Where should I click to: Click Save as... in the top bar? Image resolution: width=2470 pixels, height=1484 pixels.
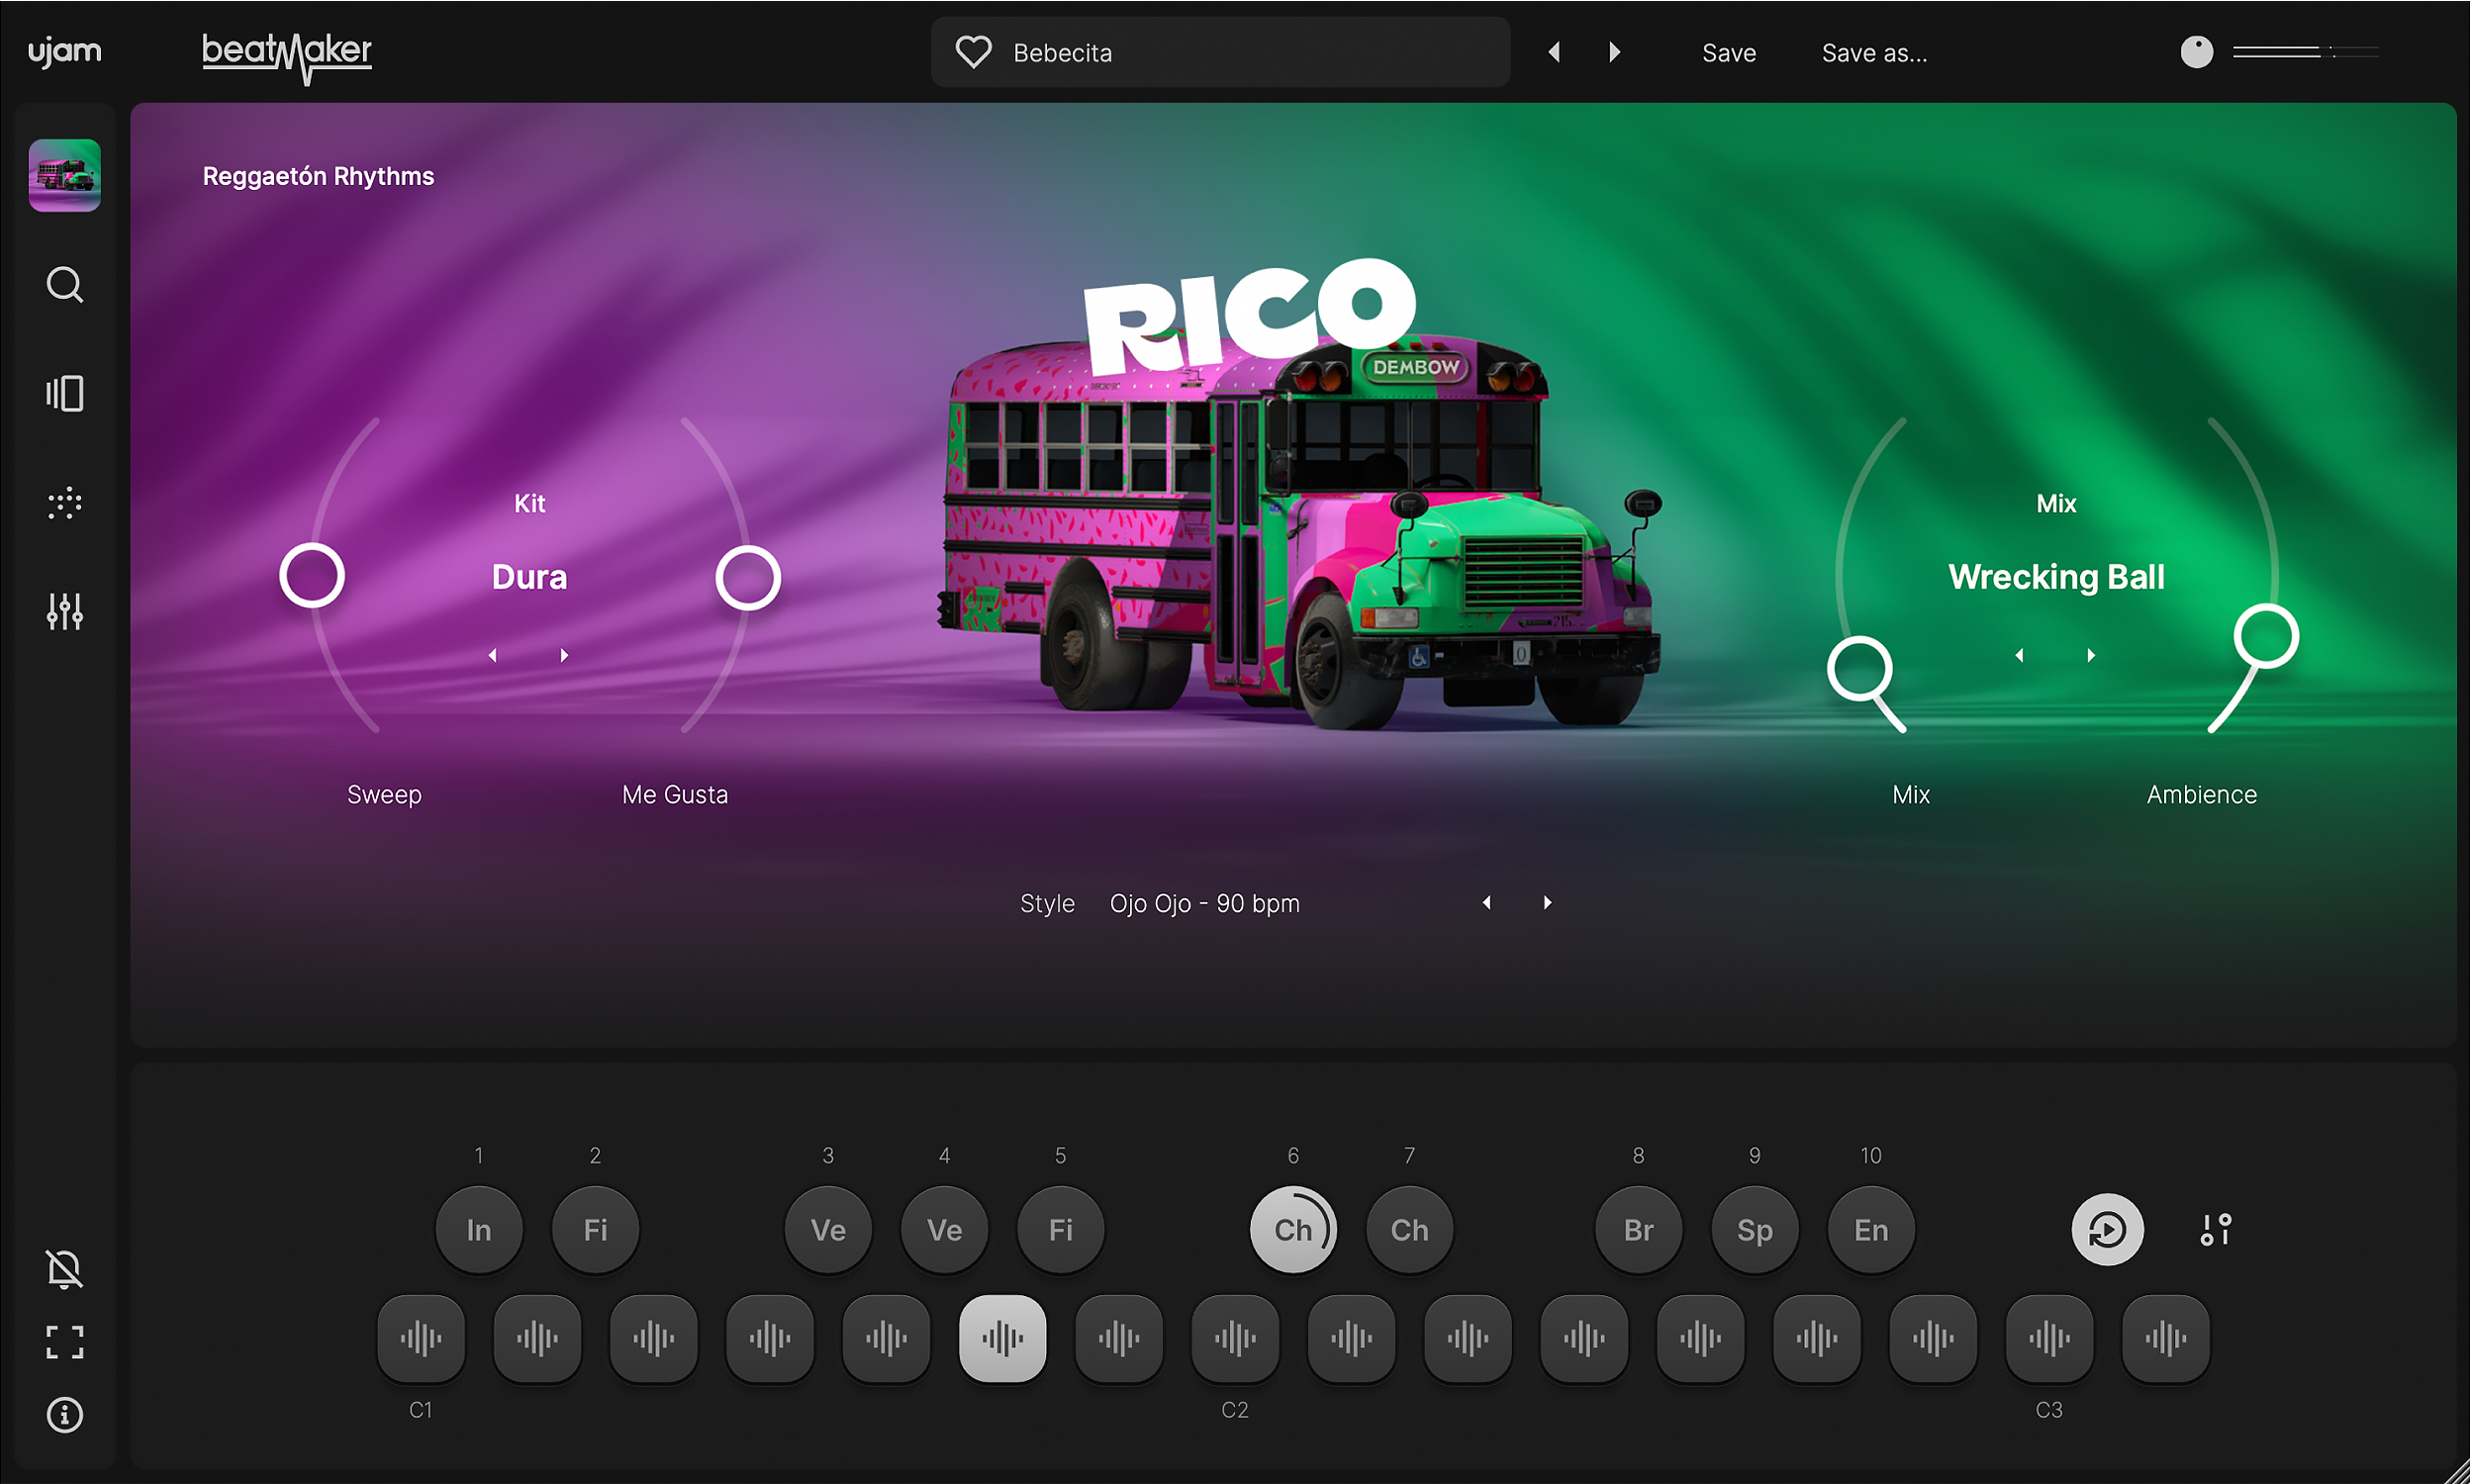pos(1875,52)
